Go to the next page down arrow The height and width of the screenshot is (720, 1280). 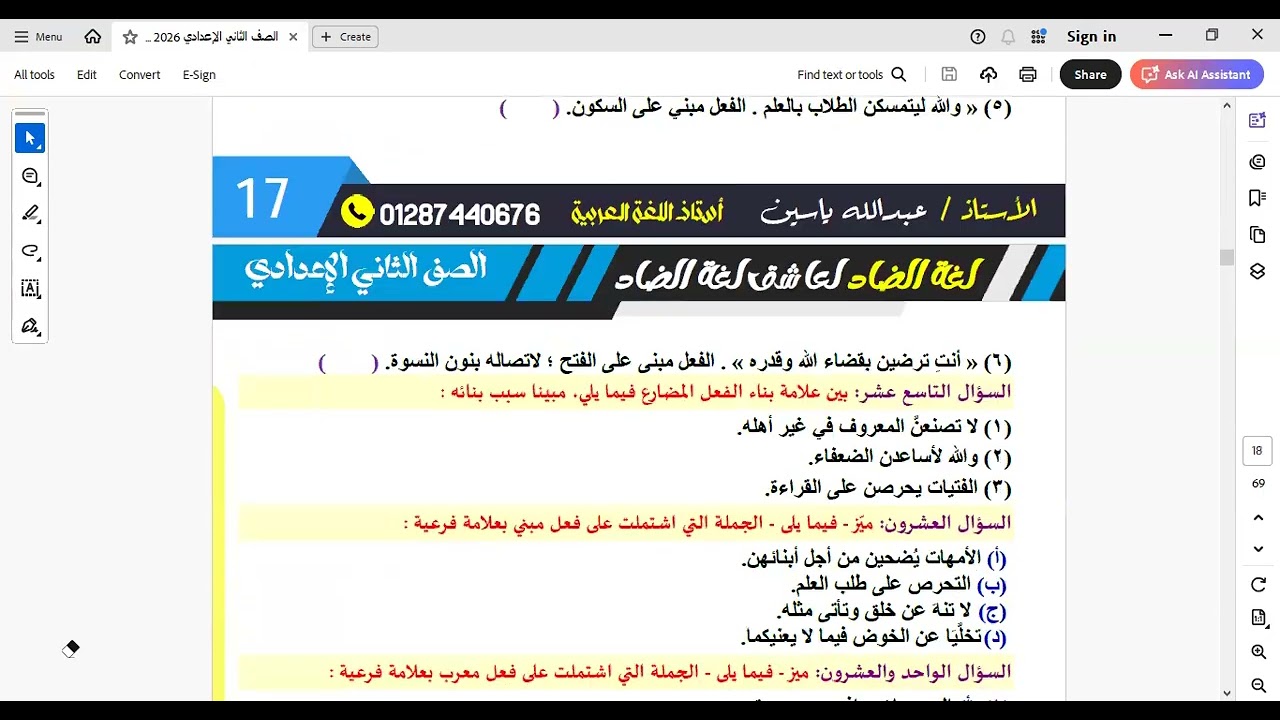(1258, 549)
